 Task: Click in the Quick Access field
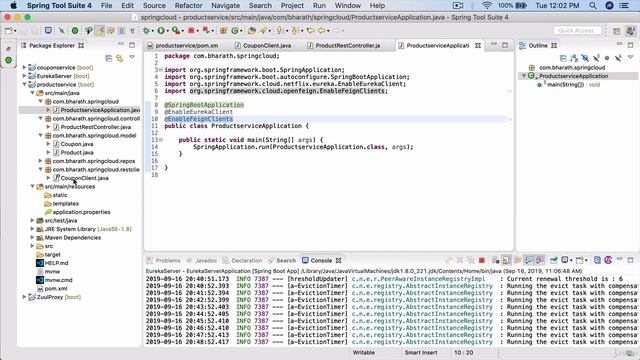tap(577, 31)
